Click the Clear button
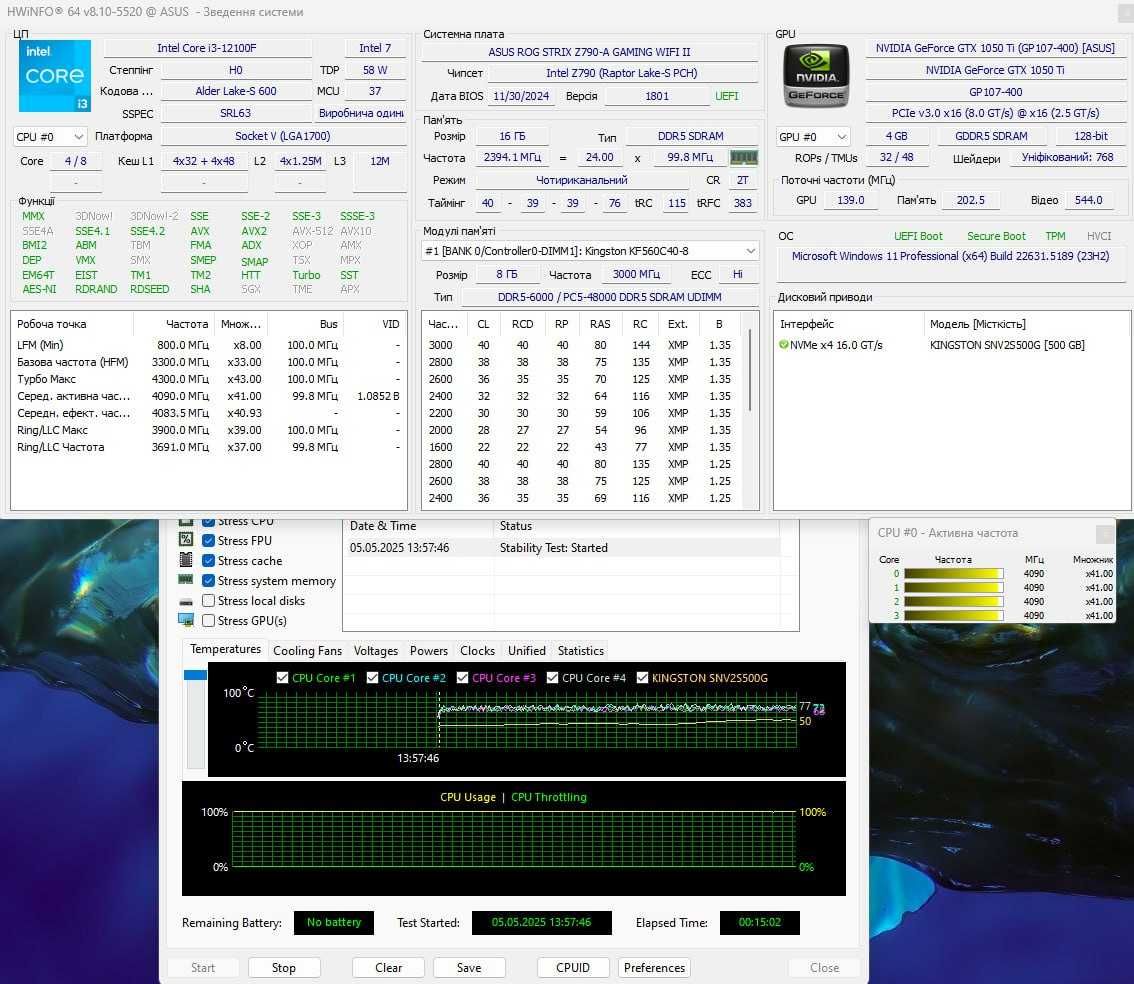Viewport: 1134px width, 984px height. tap(388, 967)
